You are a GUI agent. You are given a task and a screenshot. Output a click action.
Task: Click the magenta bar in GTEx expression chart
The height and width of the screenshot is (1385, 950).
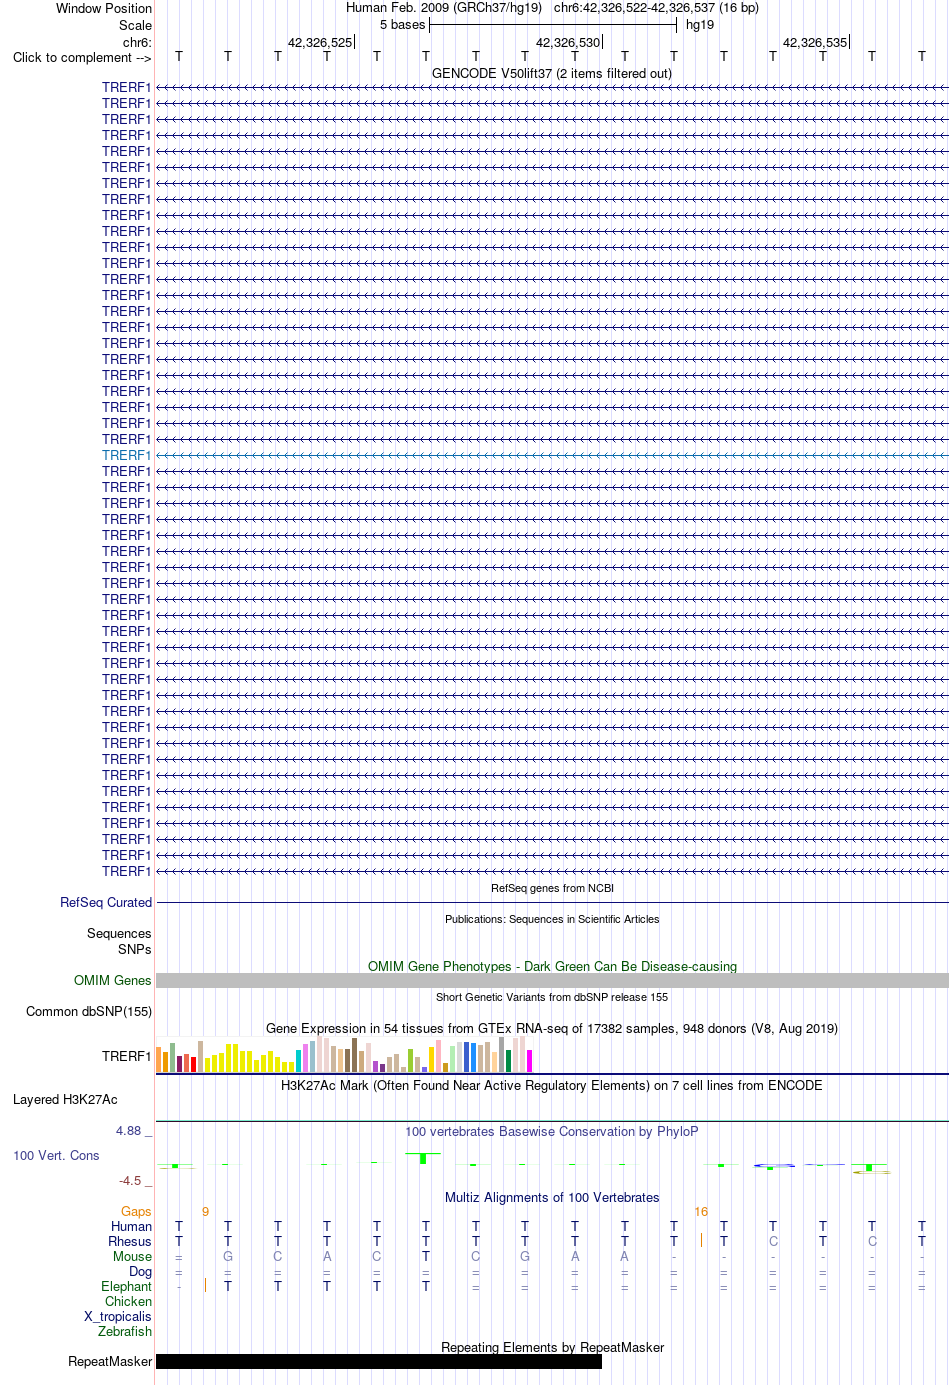530,1061
